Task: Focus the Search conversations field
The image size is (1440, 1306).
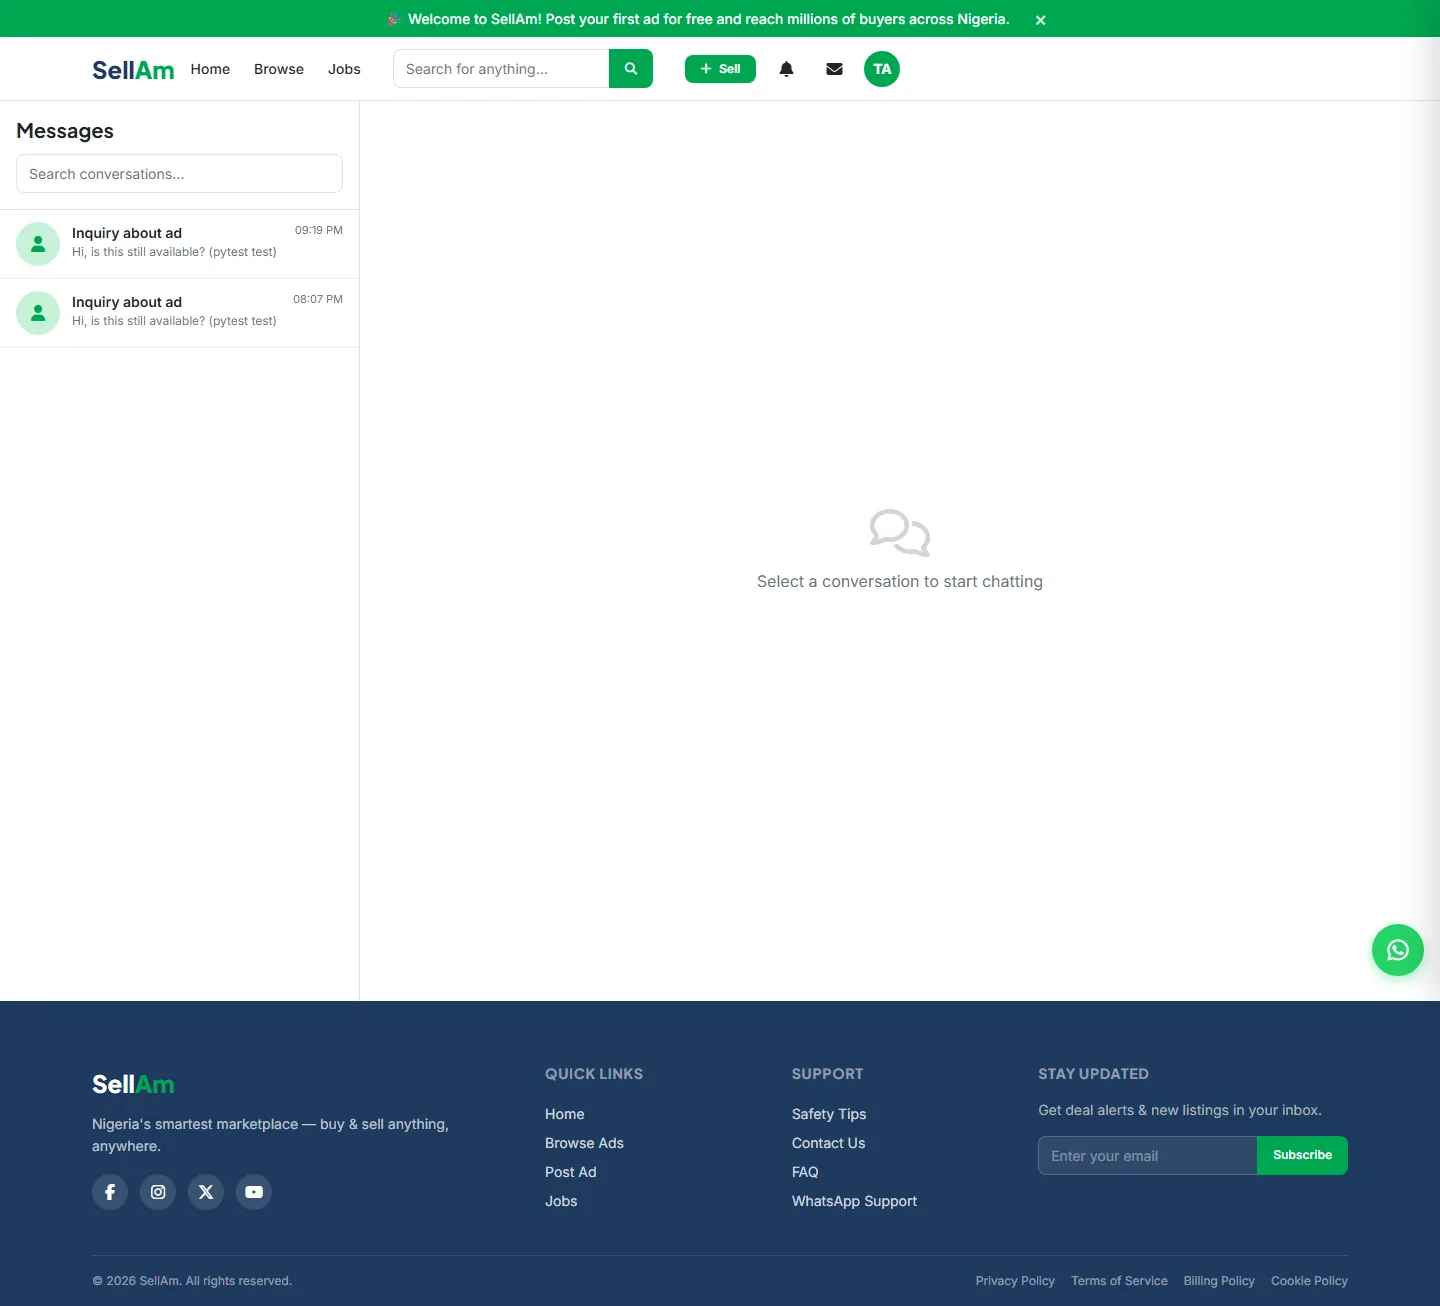Action: pos(179,174)
